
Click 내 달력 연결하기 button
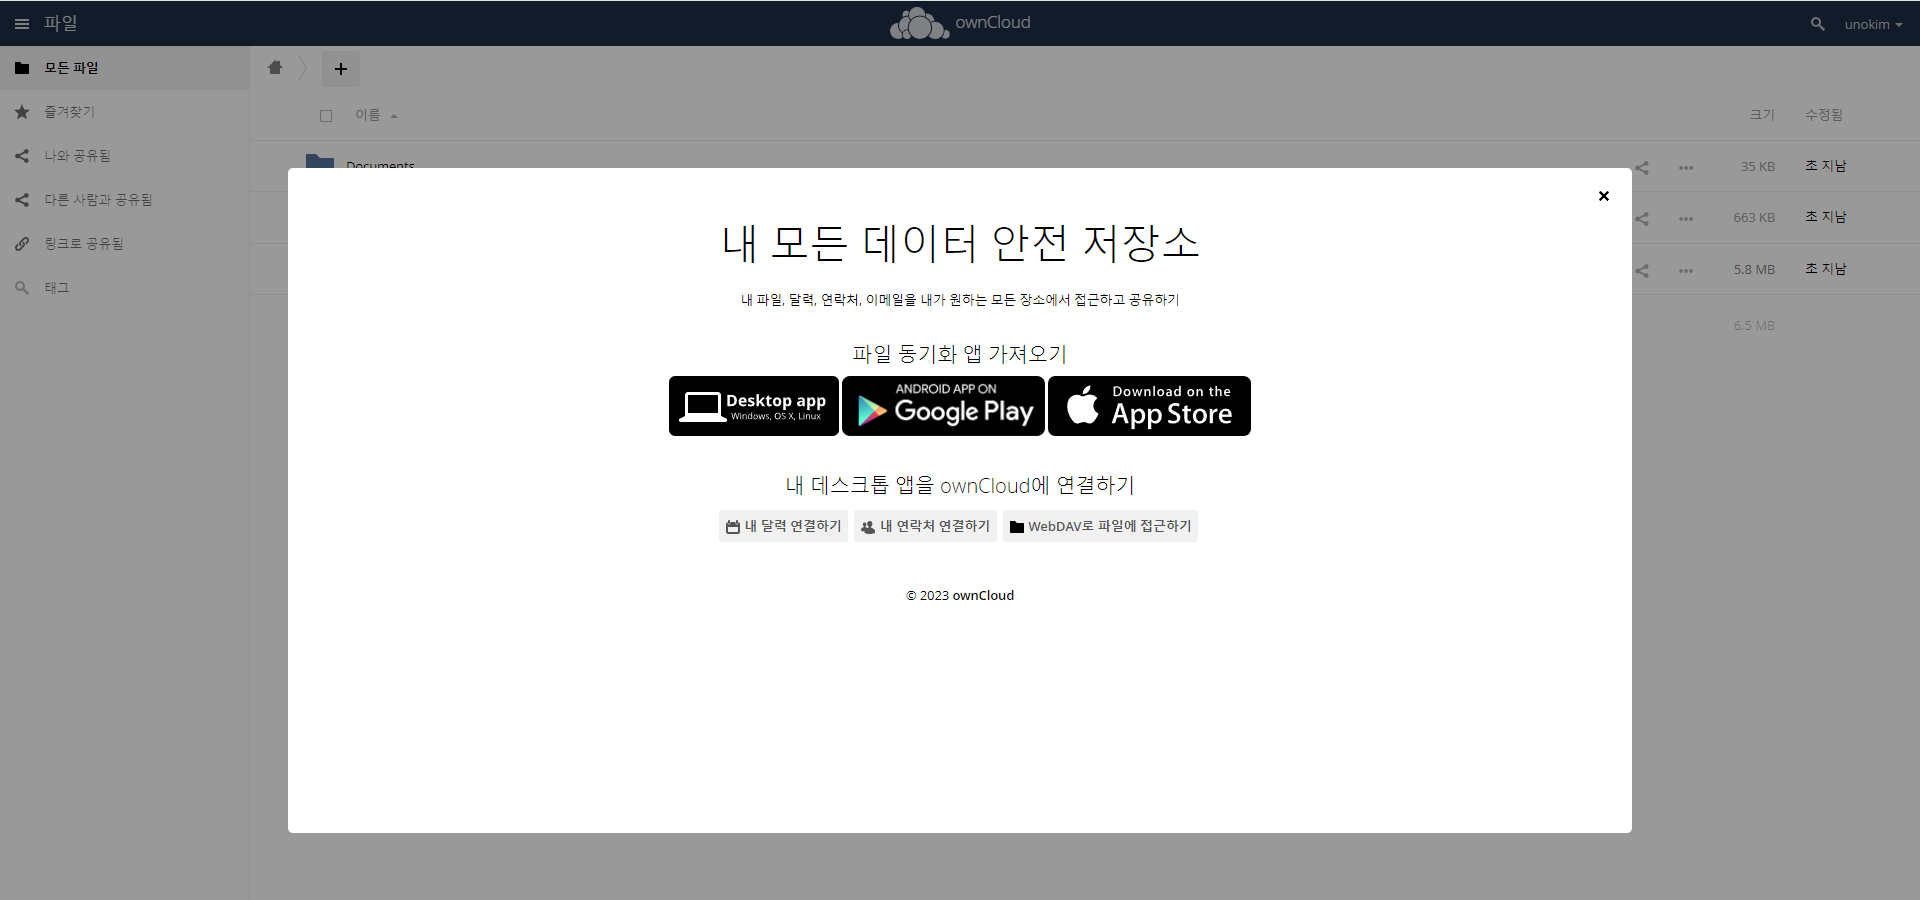coord(783,526)
